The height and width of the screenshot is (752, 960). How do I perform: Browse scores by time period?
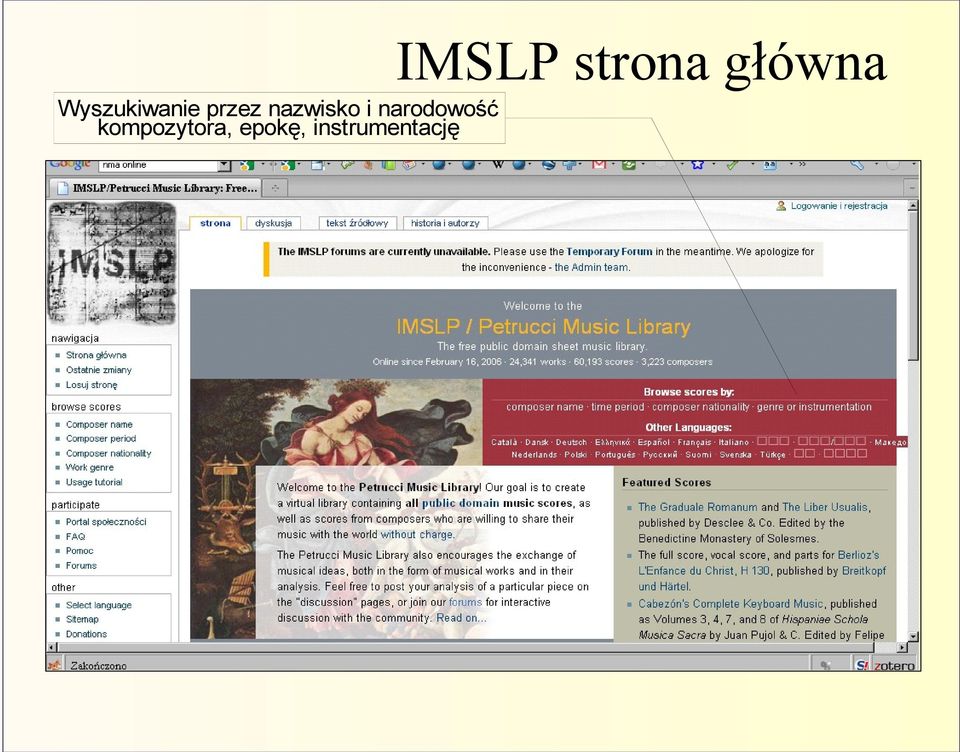click(x=618, y=407)
